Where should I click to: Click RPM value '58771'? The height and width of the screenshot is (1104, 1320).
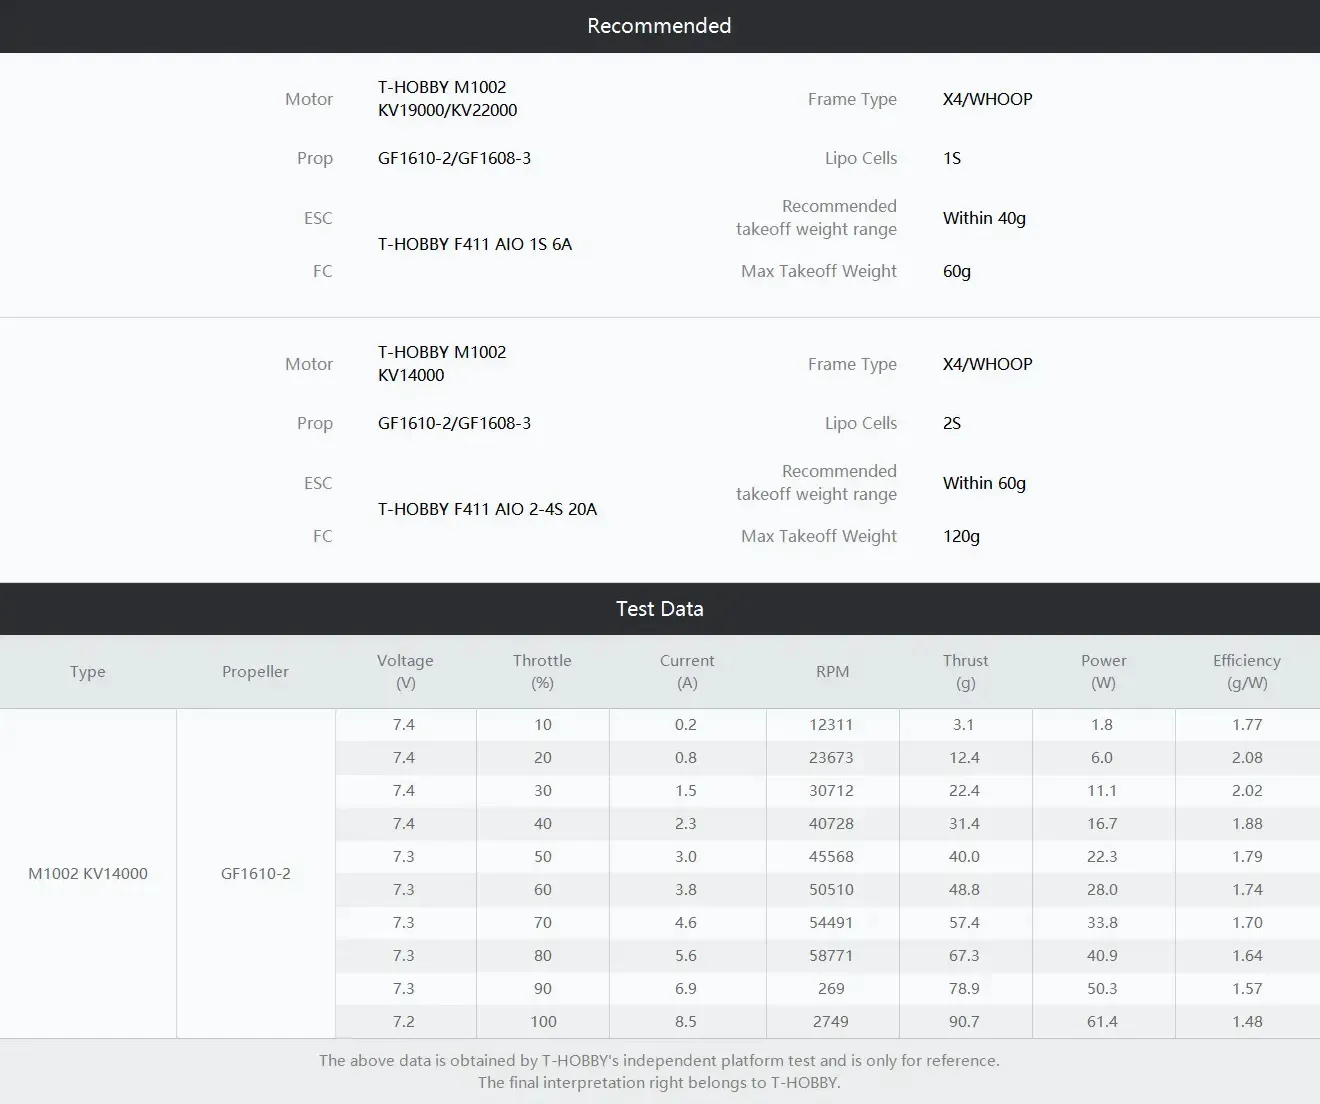point(832,956)
